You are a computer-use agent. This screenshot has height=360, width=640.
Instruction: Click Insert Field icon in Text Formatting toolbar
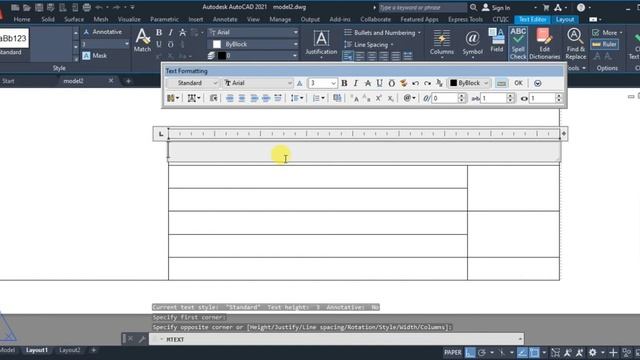coord(337,98)
